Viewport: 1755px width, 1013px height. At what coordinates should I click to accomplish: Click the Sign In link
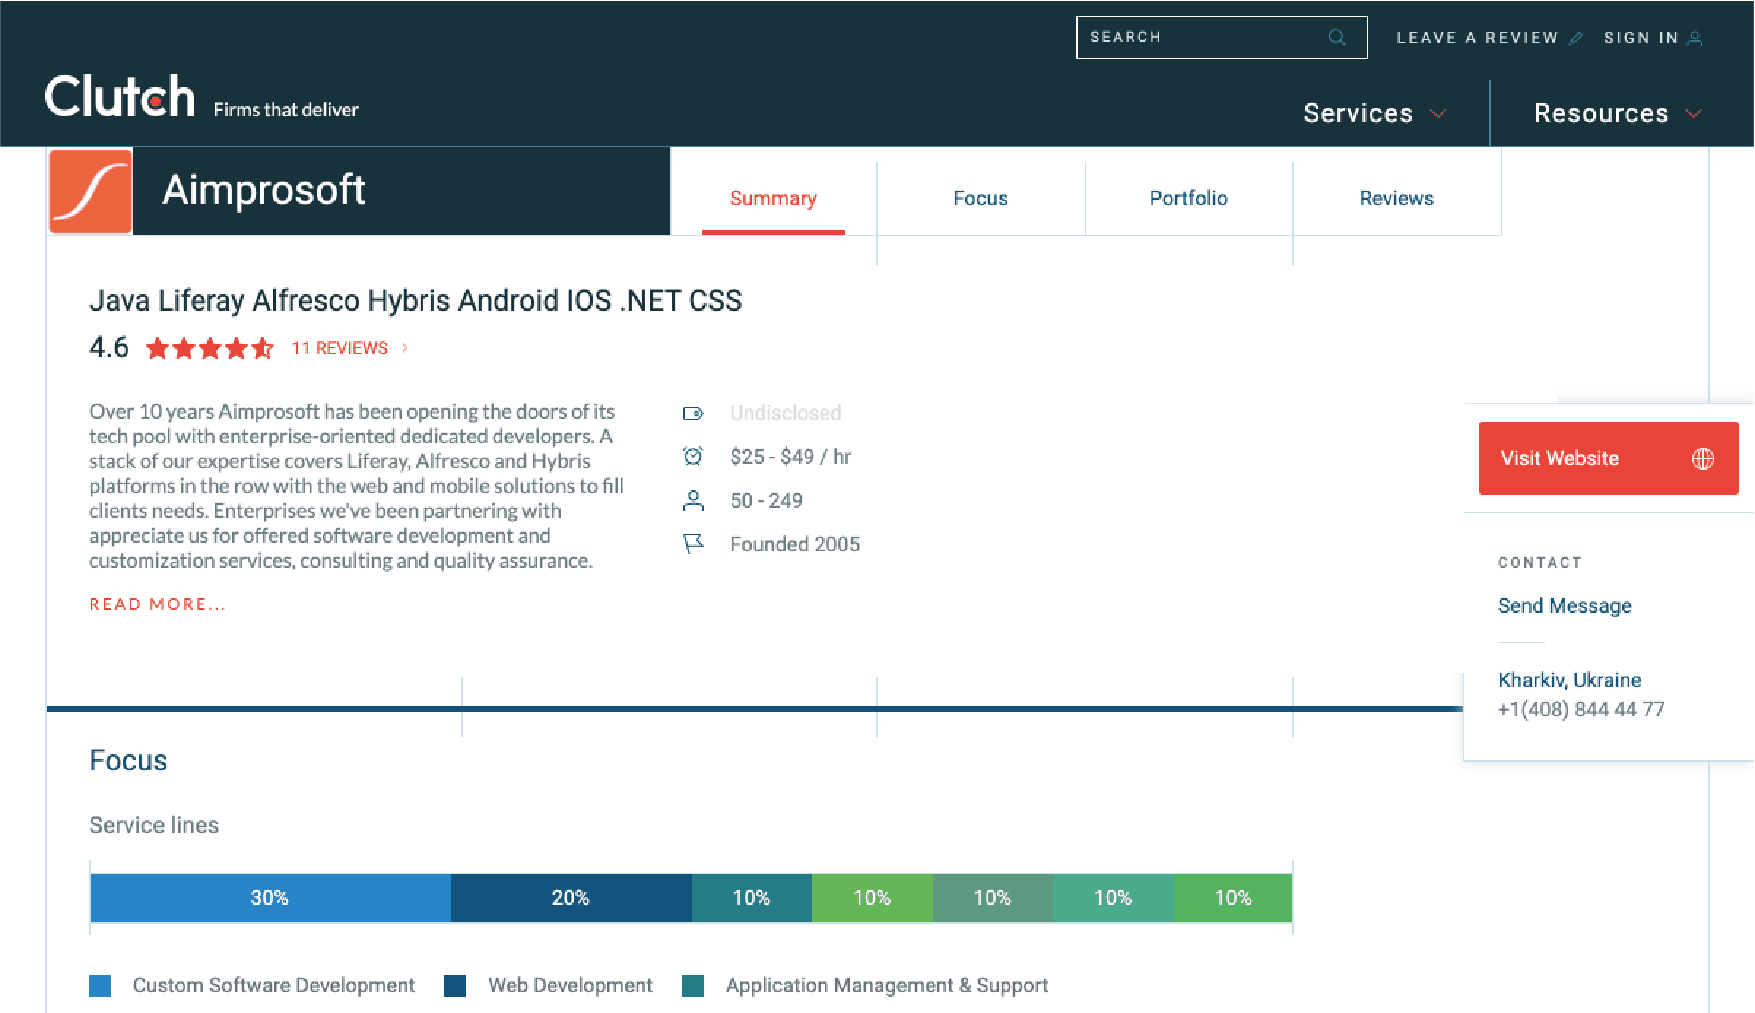1641,38
